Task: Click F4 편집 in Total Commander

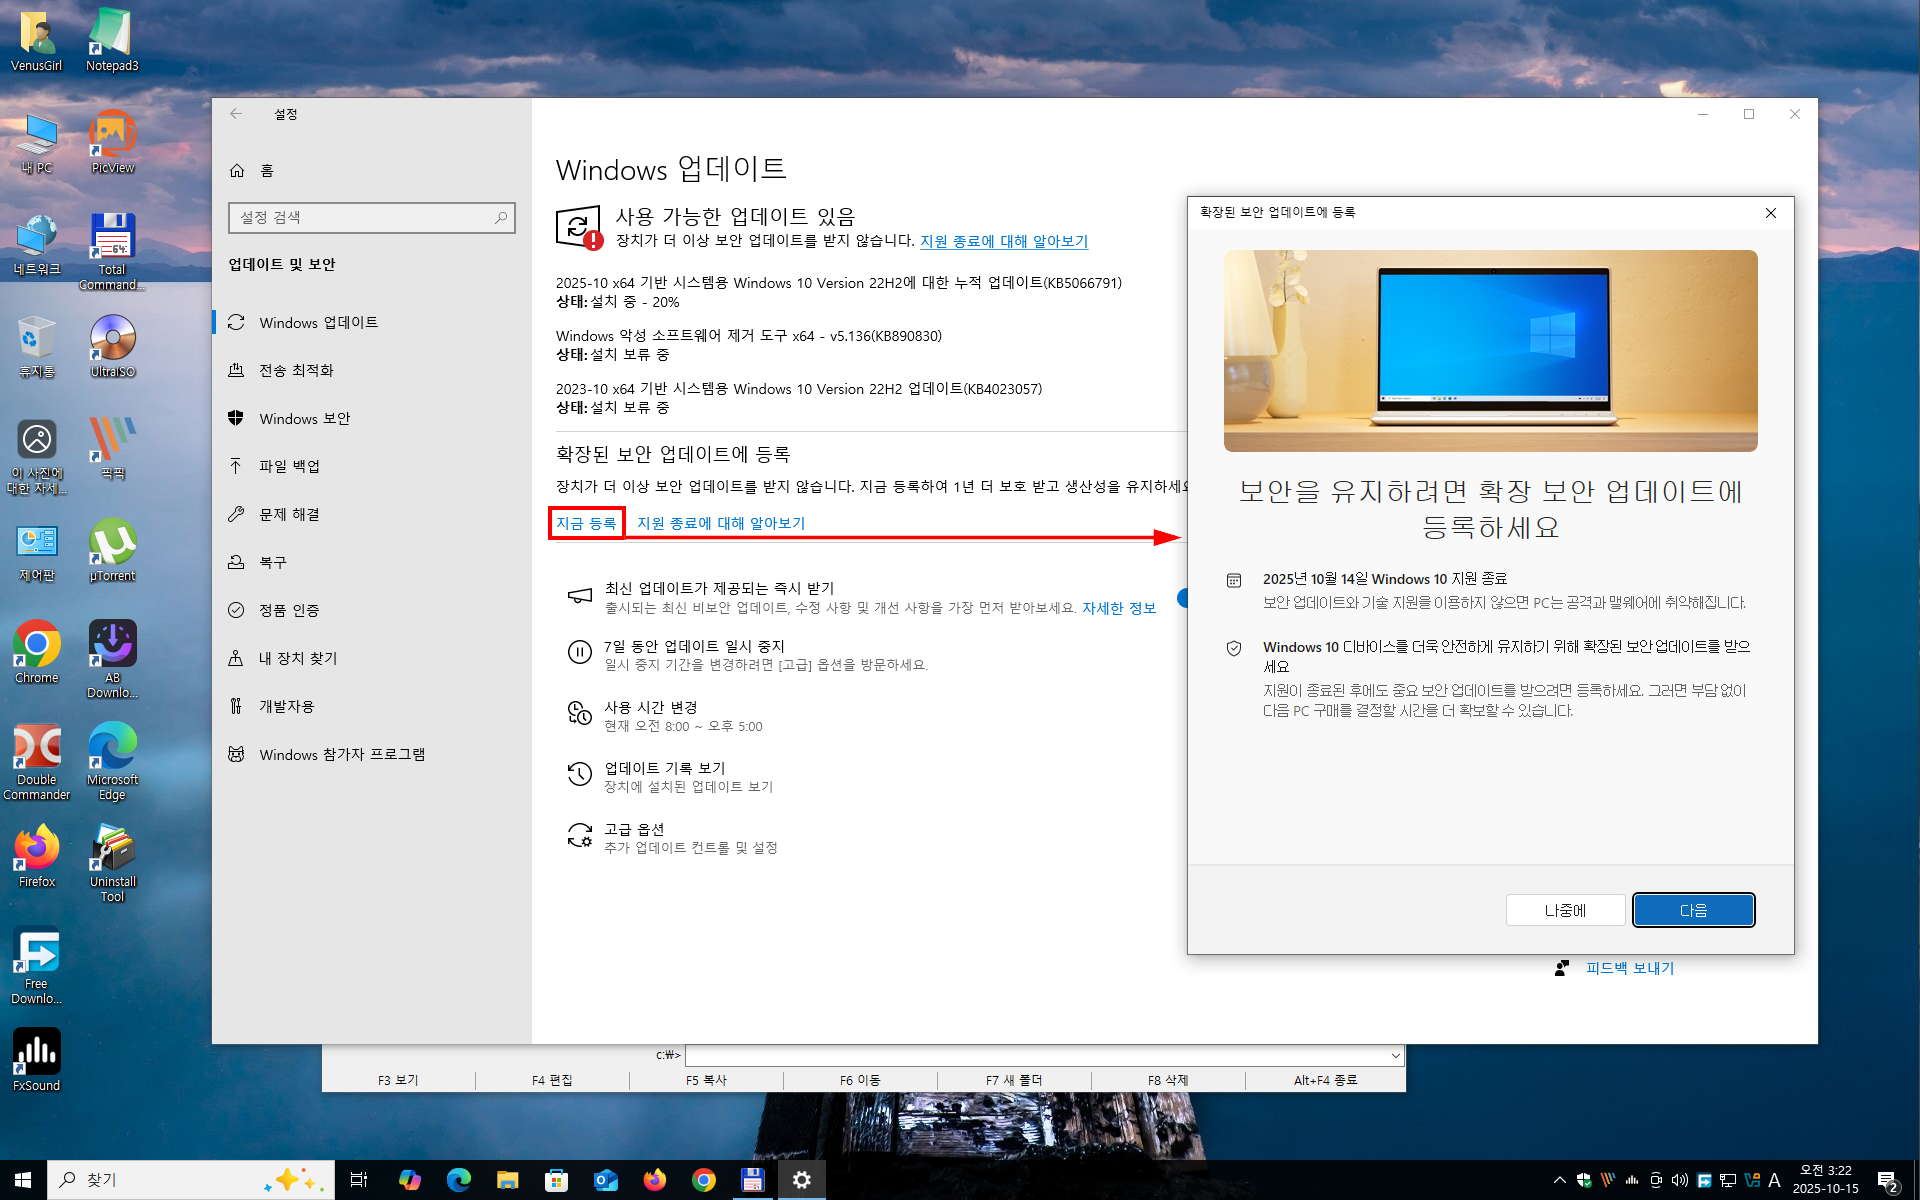Action: 552,1080
